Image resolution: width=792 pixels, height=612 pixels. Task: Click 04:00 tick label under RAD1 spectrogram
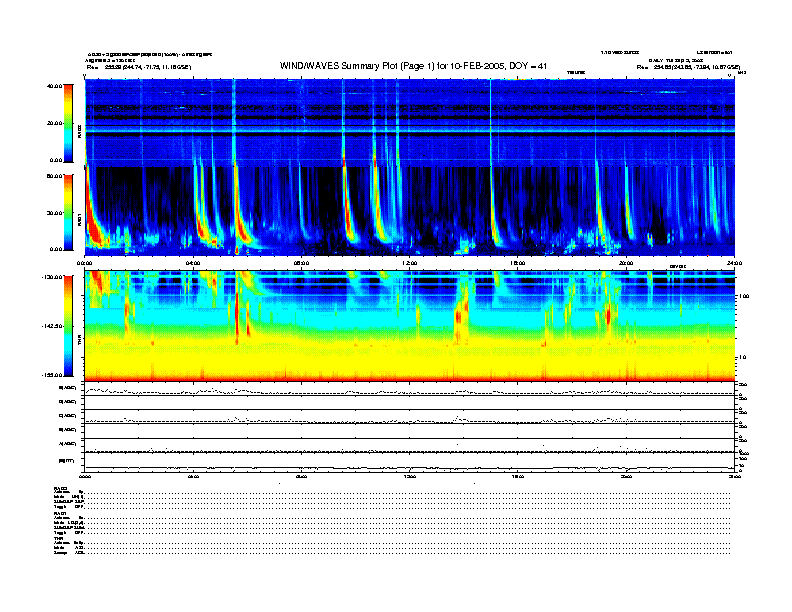193,263
